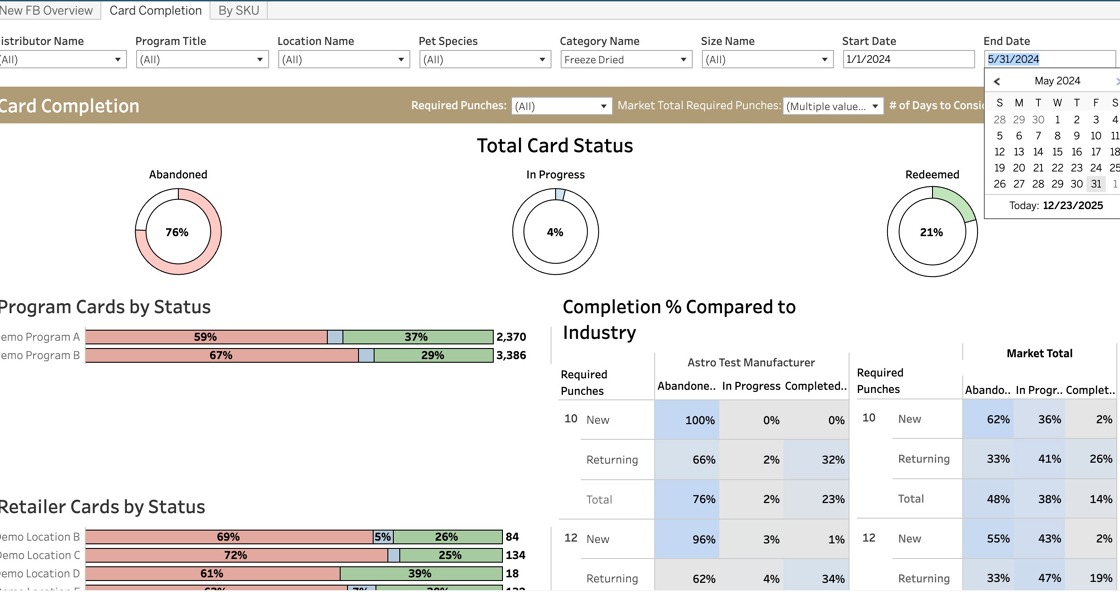
Task: Click the End Date input field
Action: pos(1050,60)
